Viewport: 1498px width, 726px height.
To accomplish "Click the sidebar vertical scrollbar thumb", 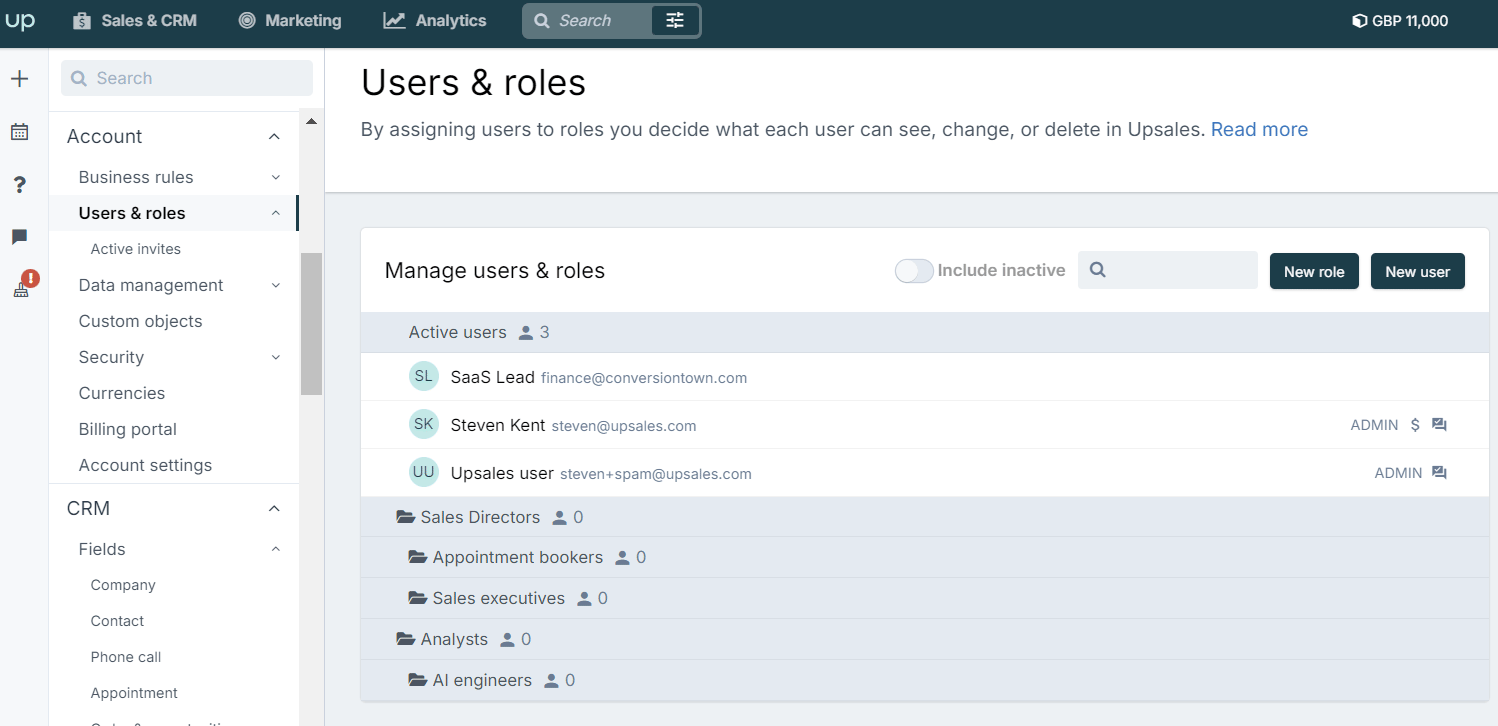I will point(311,323).
